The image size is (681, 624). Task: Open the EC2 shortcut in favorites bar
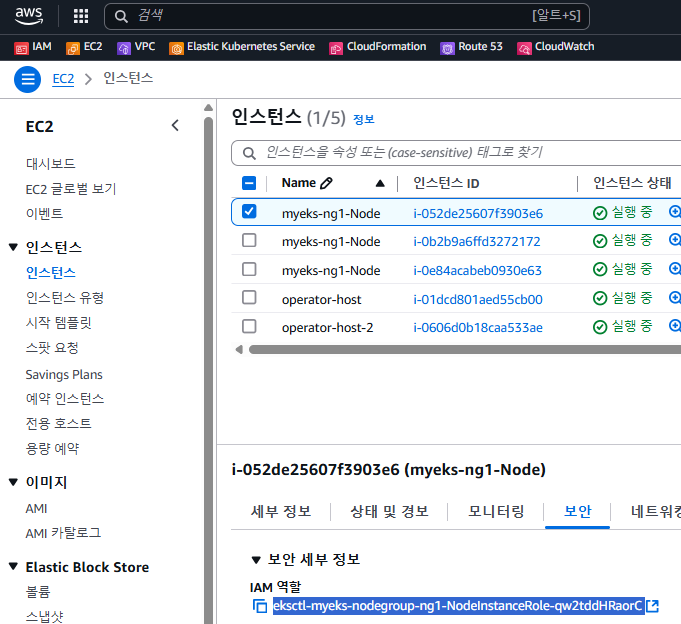point(84,47)
